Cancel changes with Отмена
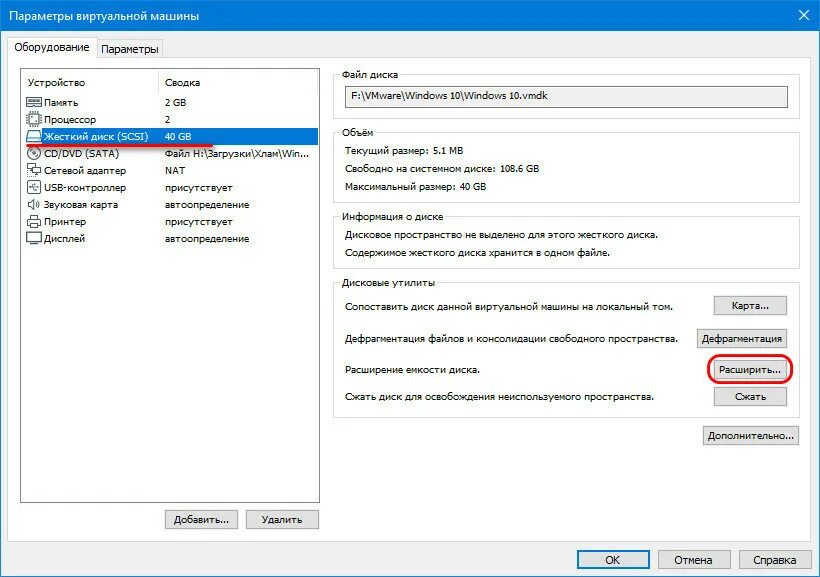 coord(693,560)
